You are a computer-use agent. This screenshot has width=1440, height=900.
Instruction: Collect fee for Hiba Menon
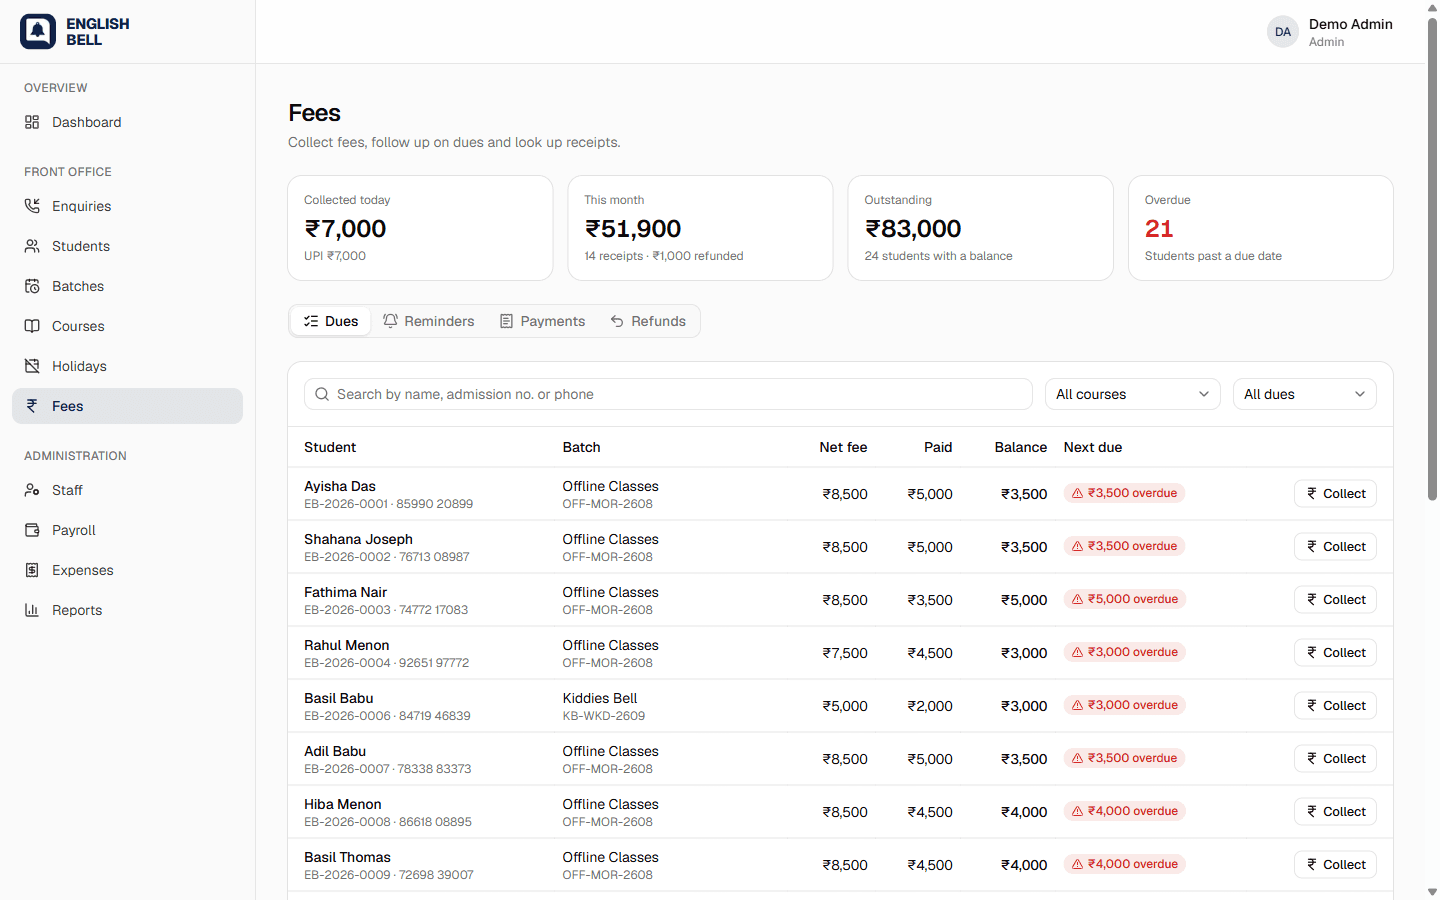pos(1335,812)
